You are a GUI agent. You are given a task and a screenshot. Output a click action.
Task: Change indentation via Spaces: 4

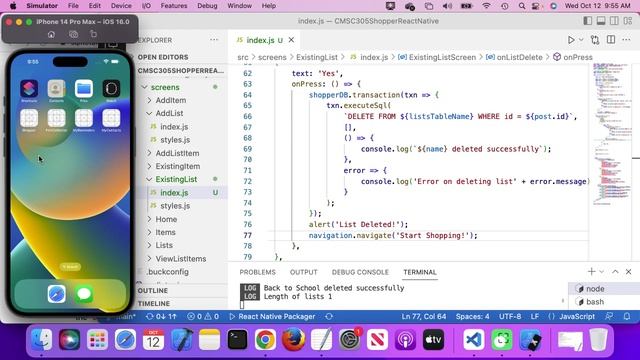pos(473,316)
